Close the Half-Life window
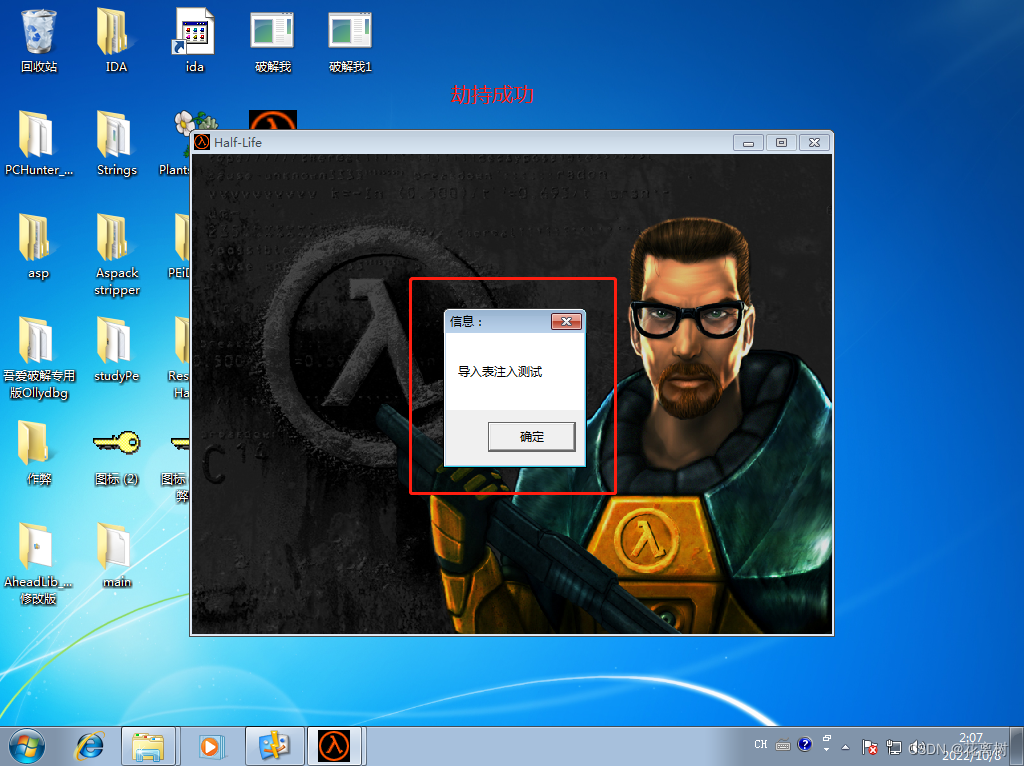Screen dimensions: 1024x766 click(814, 142)
